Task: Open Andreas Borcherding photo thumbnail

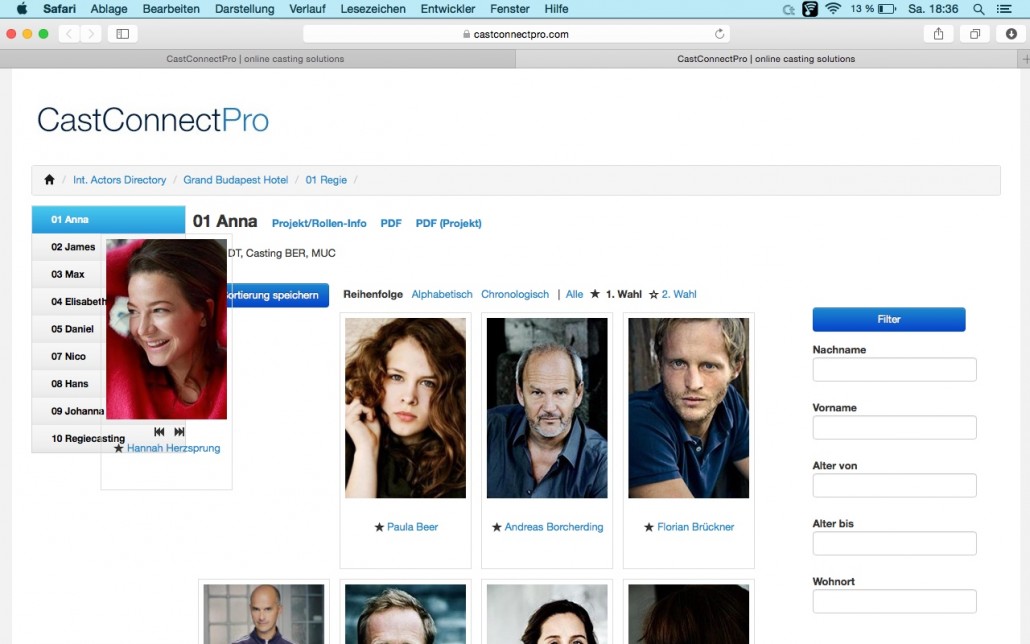Action: (547, 408)
